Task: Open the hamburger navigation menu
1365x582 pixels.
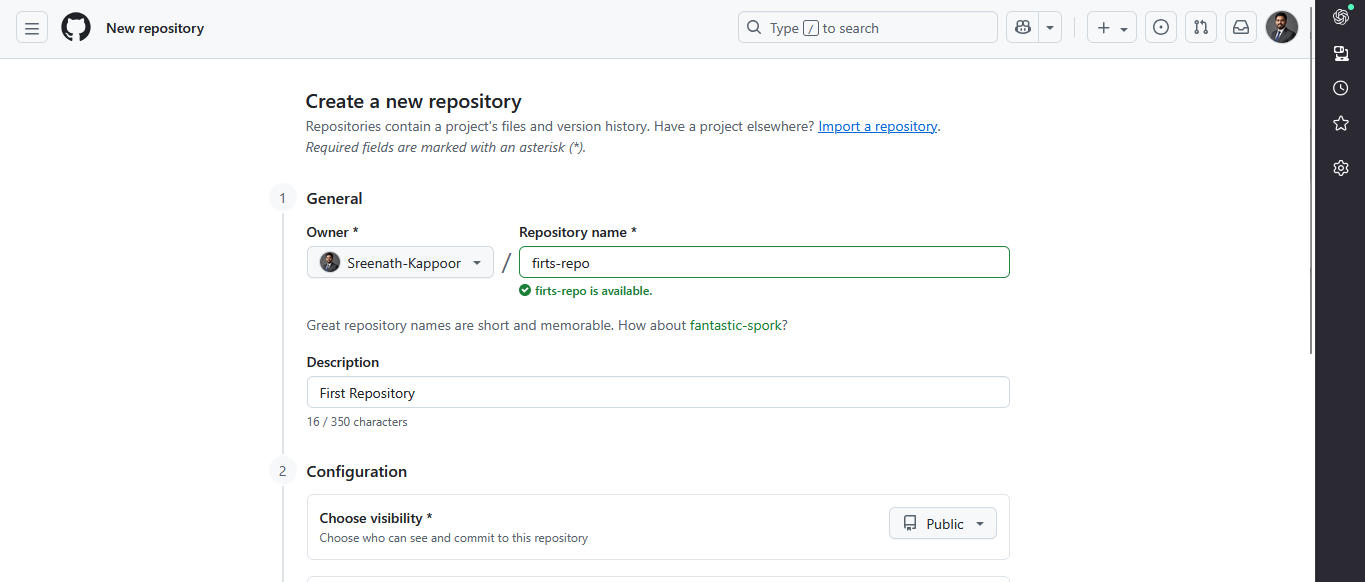Action: pos(31,27)
